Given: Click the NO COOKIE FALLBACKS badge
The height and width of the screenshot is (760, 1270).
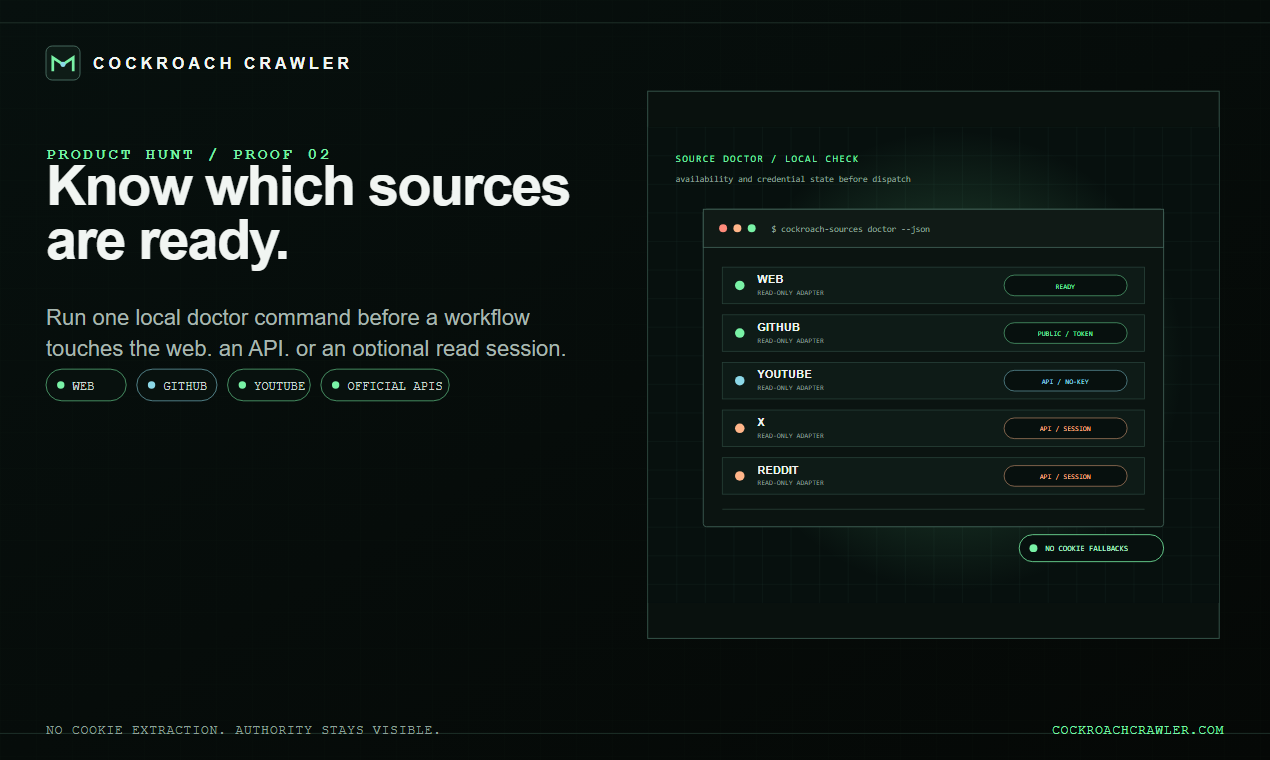Looking at the screenshot, I should (x=1091, y=548).
